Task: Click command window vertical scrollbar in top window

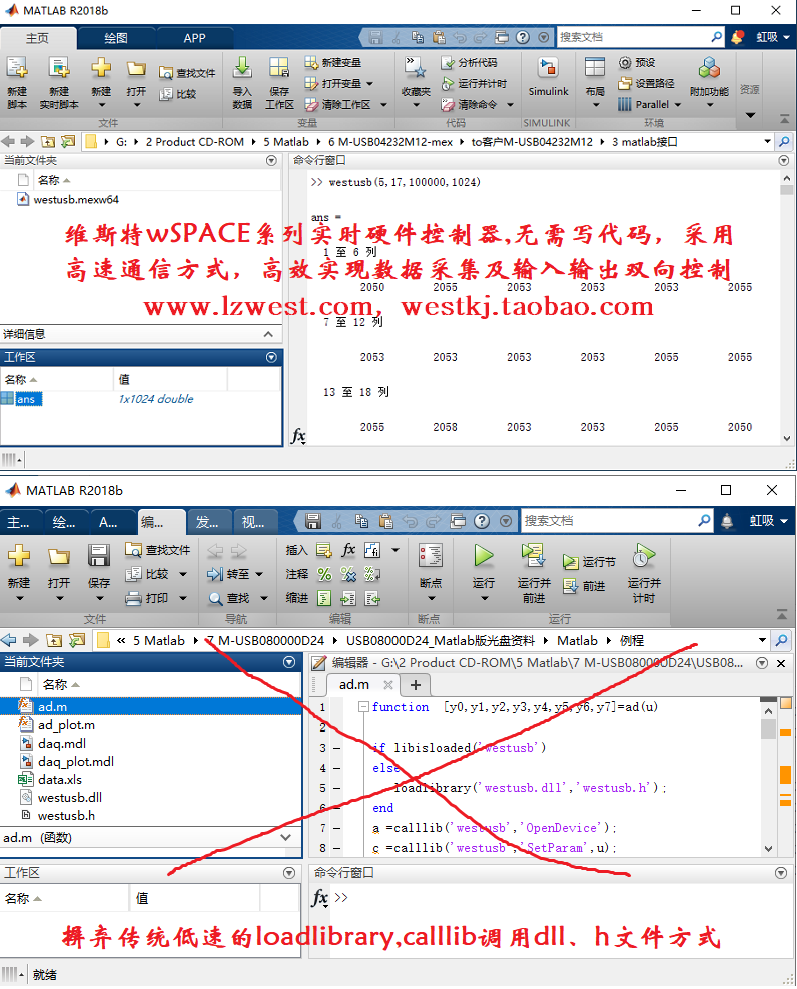Action: click(x=786, y=307)
